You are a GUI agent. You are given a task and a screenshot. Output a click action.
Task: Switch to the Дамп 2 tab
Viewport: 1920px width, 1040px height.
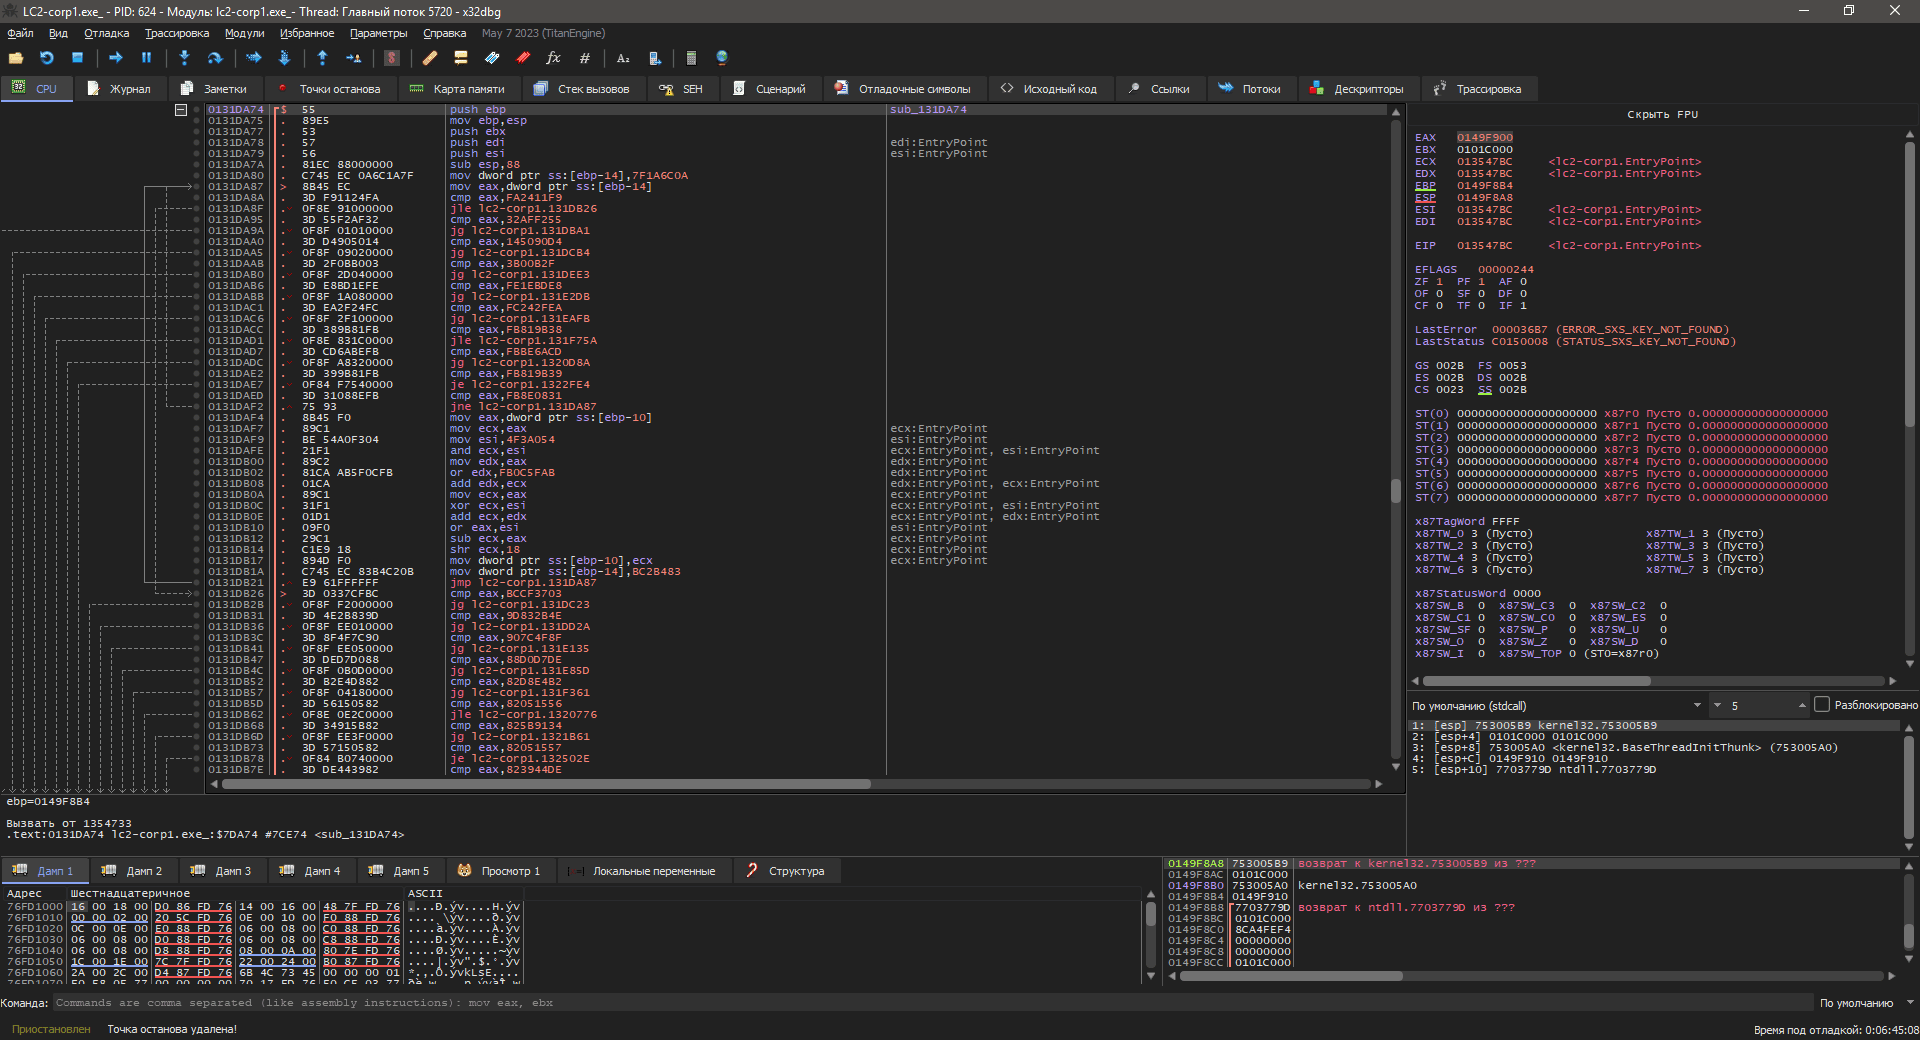coord(133,871)
